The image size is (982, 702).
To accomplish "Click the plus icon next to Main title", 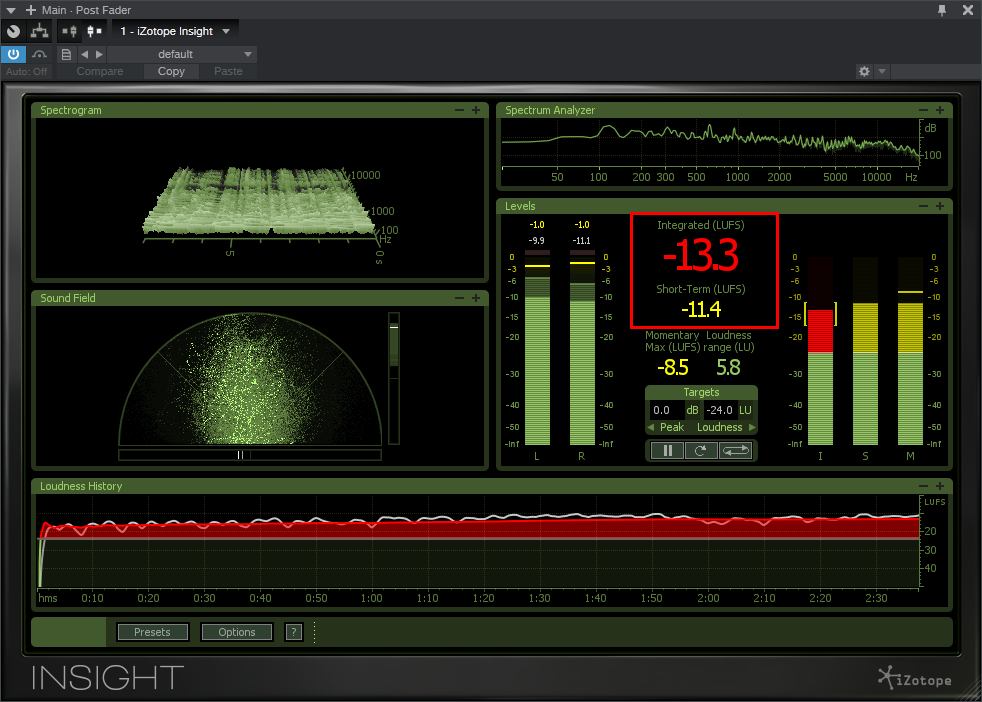I will [x=31, y=10].
